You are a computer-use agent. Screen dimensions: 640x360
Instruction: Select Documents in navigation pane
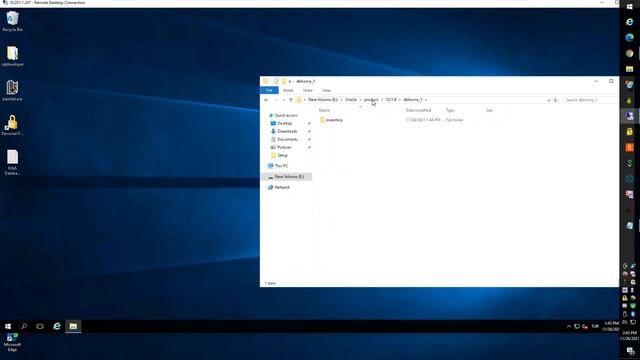(x=287, y=139)
